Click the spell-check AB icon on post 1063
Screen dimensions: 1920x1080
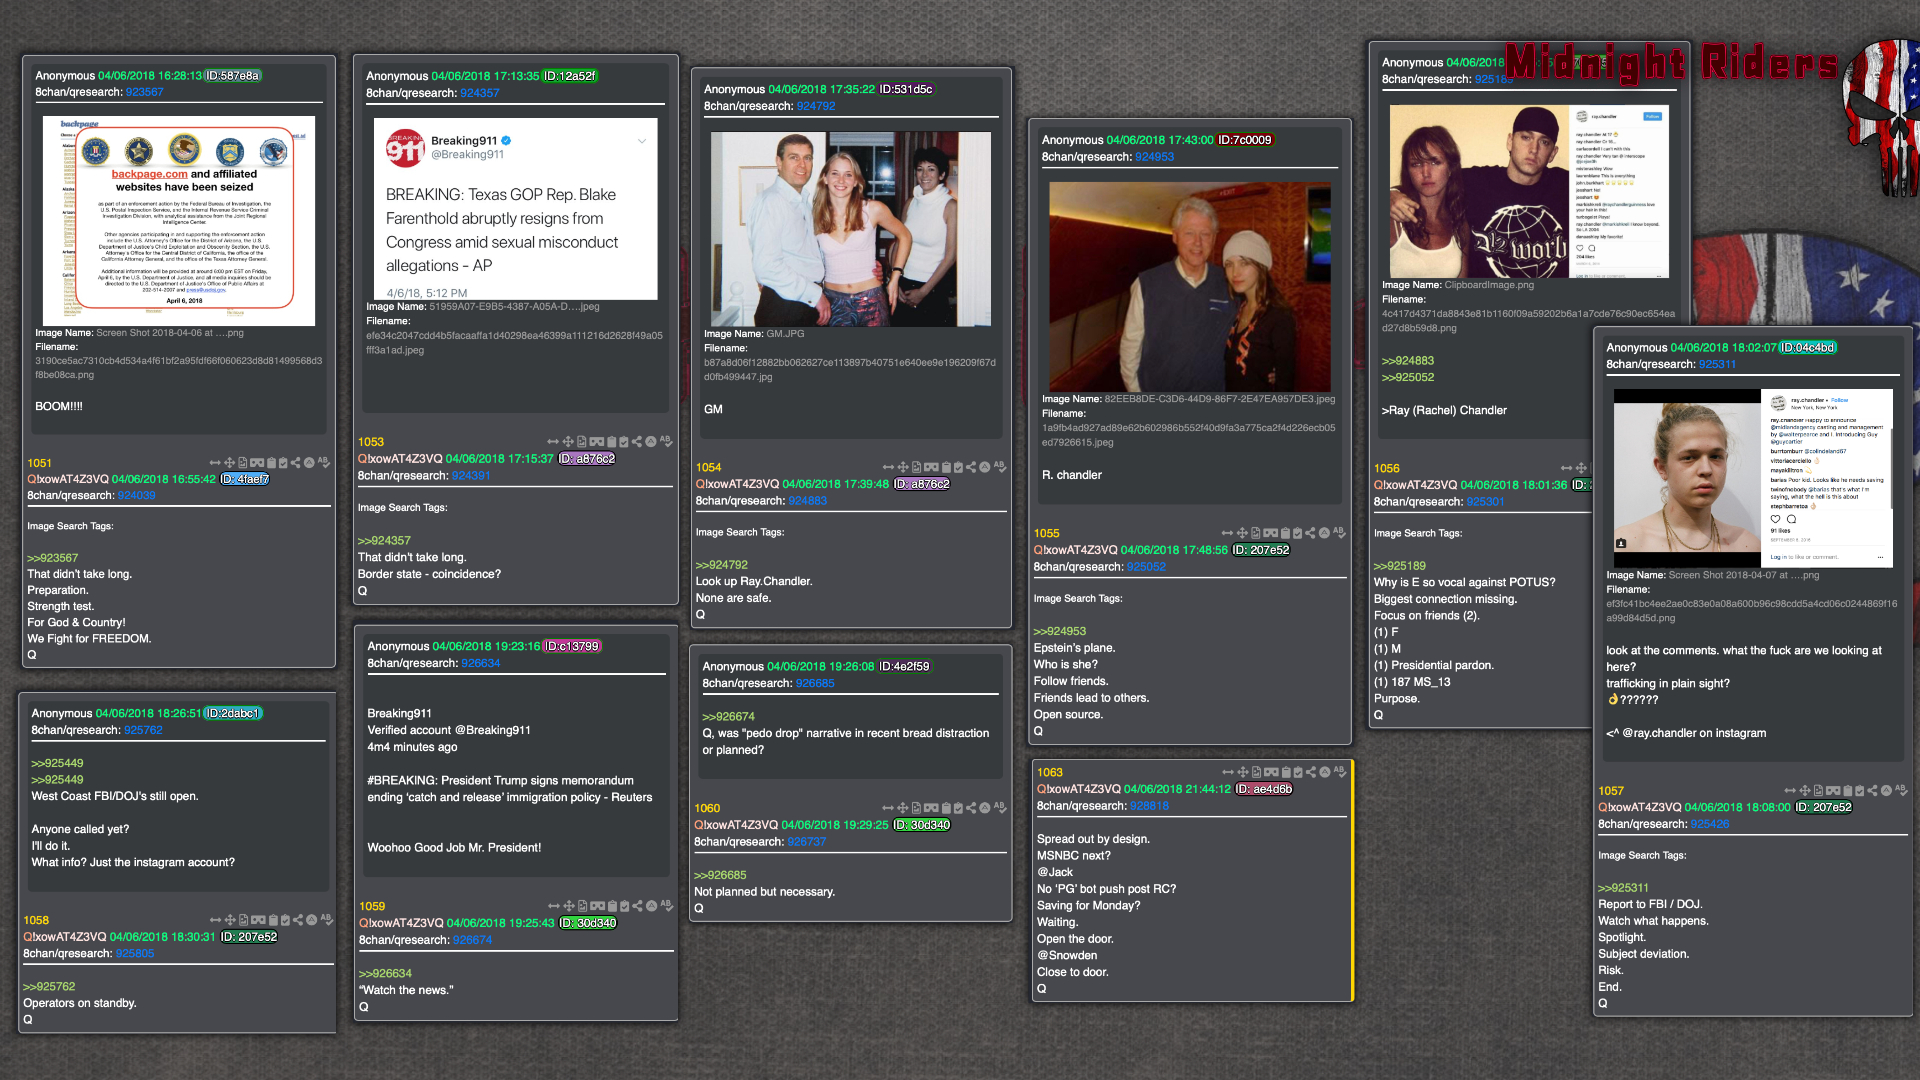pyautogui.click(x=1340, y=772)
